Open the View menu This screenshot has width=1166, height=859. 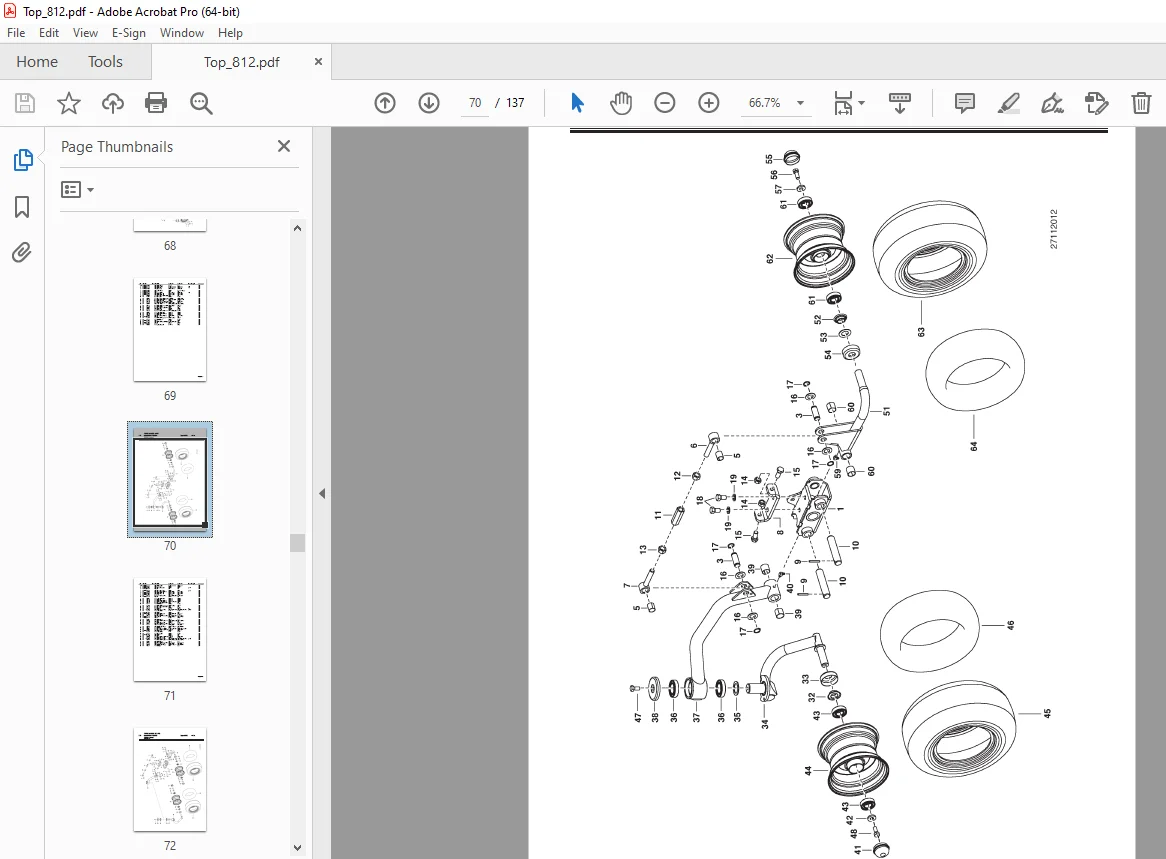(x=85, y=33)
